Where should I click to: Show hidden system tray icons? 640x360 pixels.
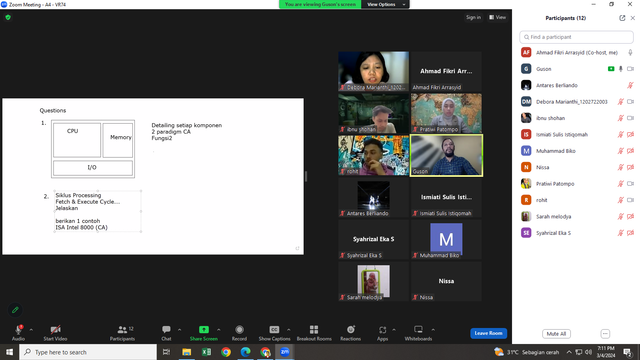click(569, 352)
